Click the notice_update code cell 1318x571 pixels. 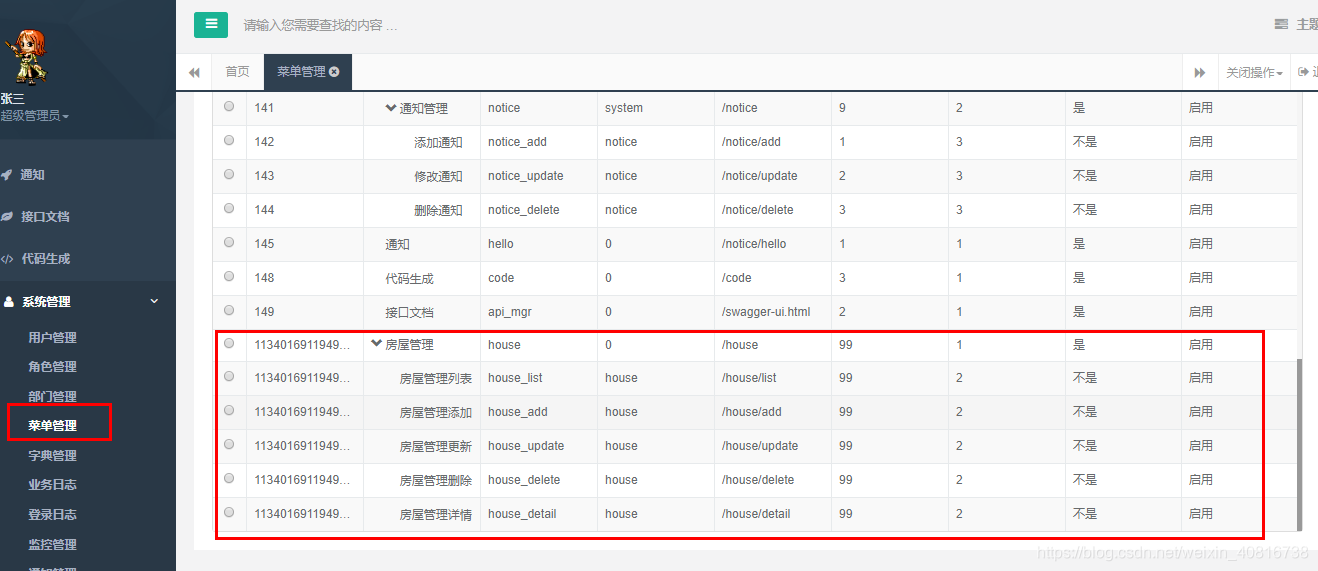coord(526,176)
